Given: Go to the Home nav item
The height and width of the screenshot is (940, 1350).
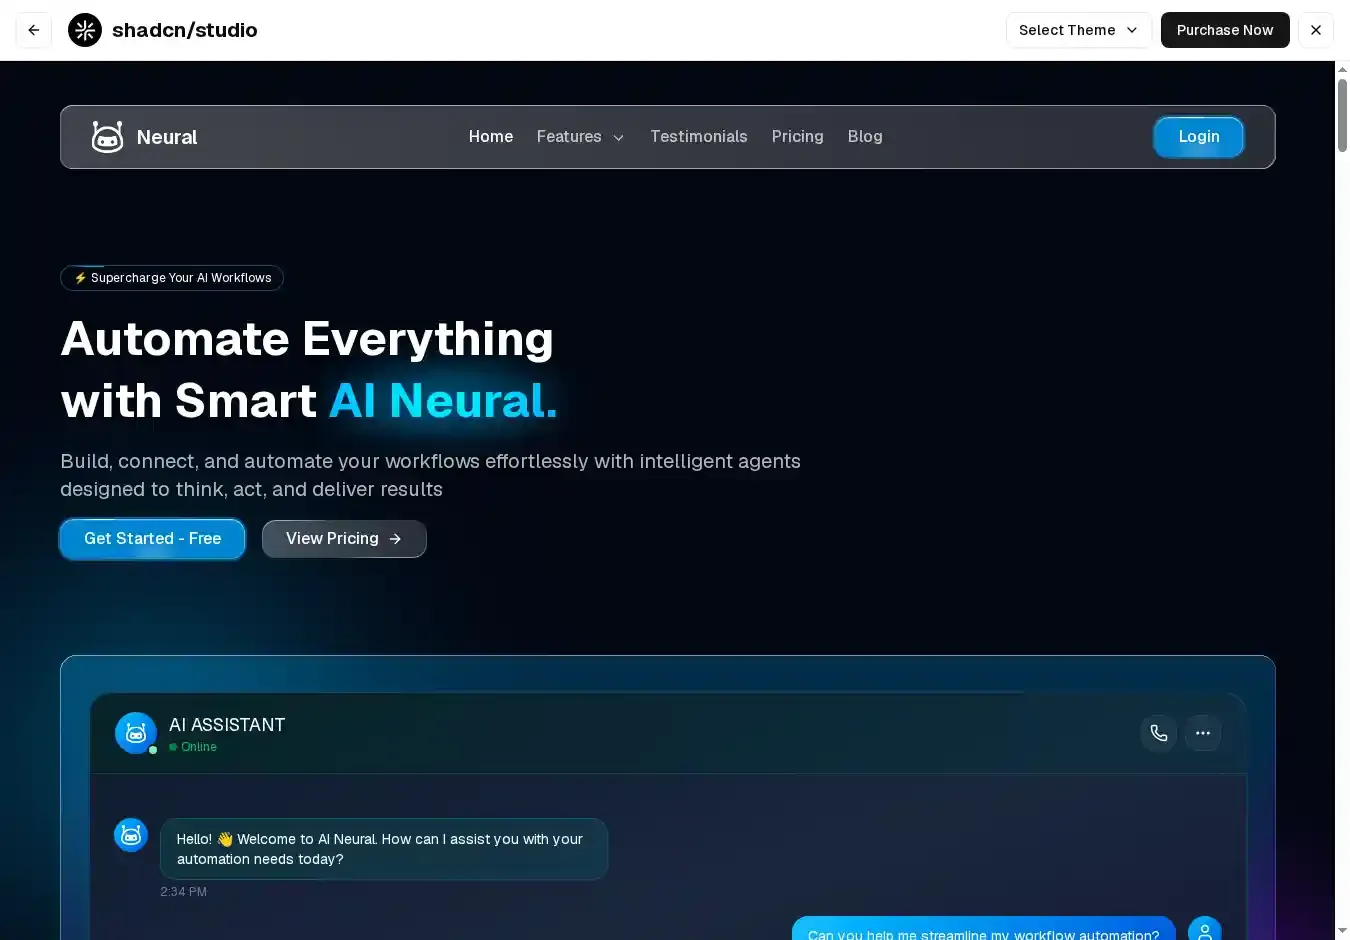Looking at the screenshot, I should pyautogui.click(x=491, y=137).
